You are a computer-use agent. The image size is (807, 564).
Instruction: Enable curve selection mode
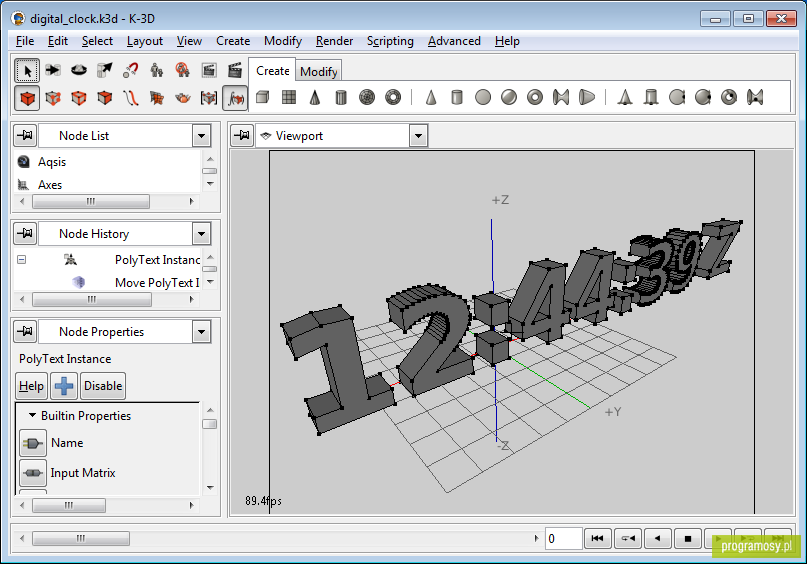click(x=130, y=98)
